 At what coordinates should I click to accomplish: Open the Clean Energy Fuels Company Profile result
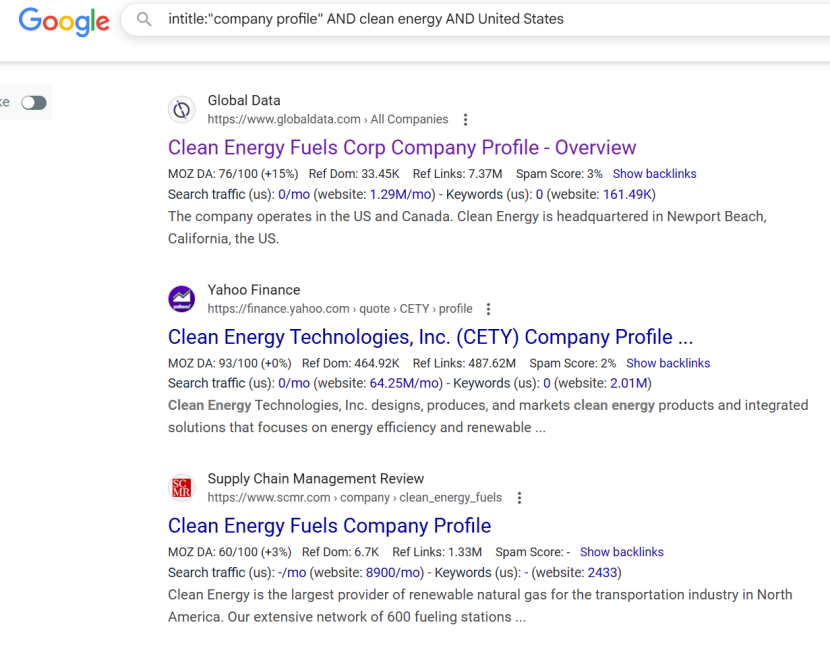tap(329, 526)
